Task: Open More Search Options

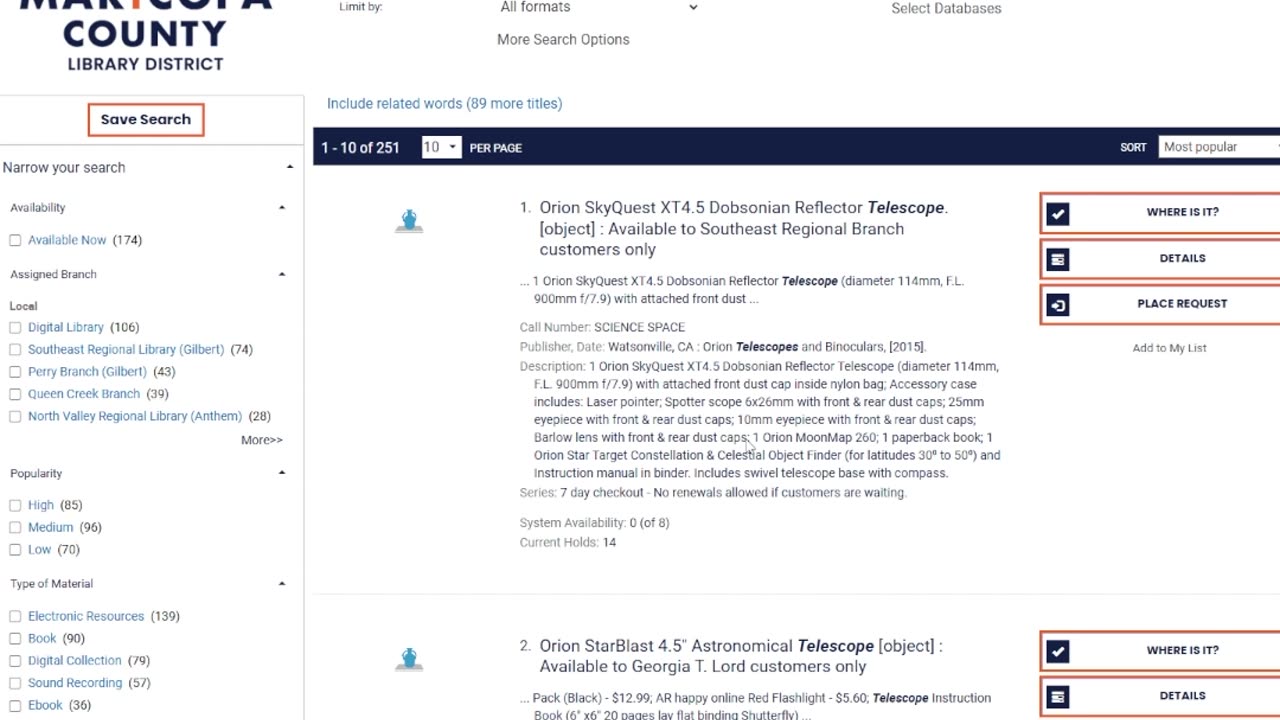Action: click(563, 40)
